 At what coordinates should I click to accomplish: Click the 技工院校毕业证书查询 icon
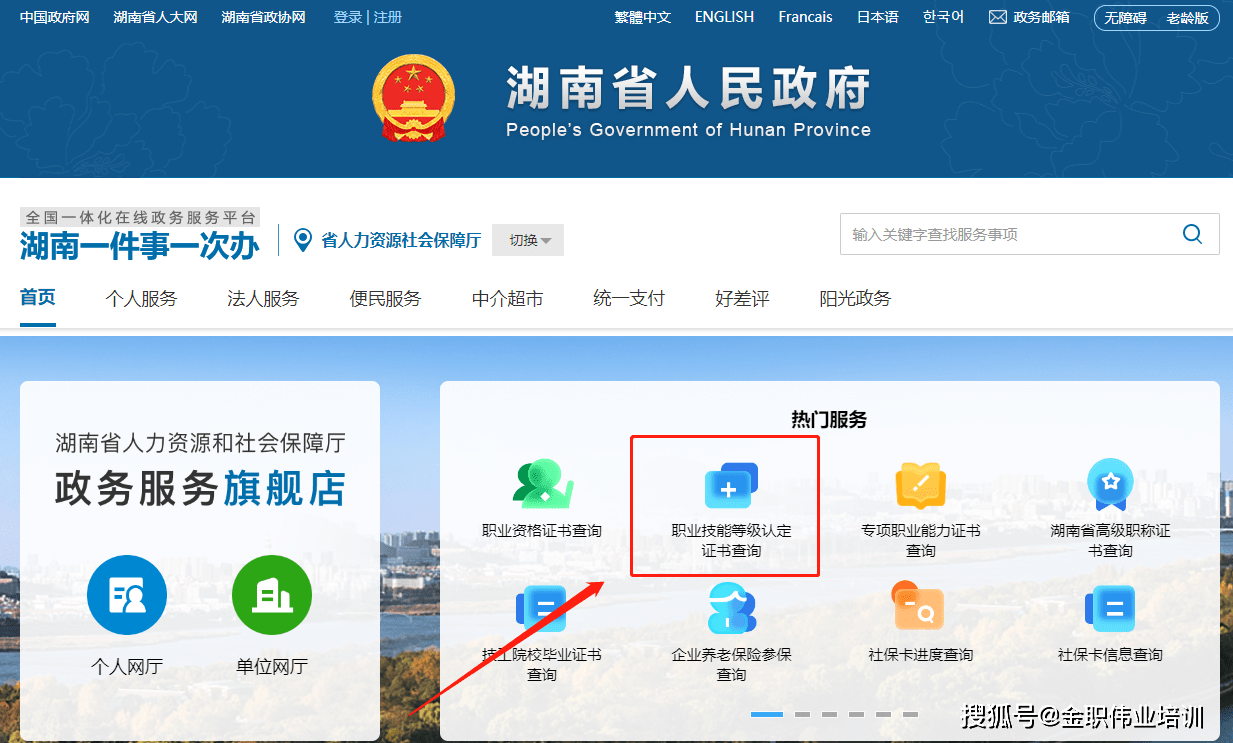542,609
